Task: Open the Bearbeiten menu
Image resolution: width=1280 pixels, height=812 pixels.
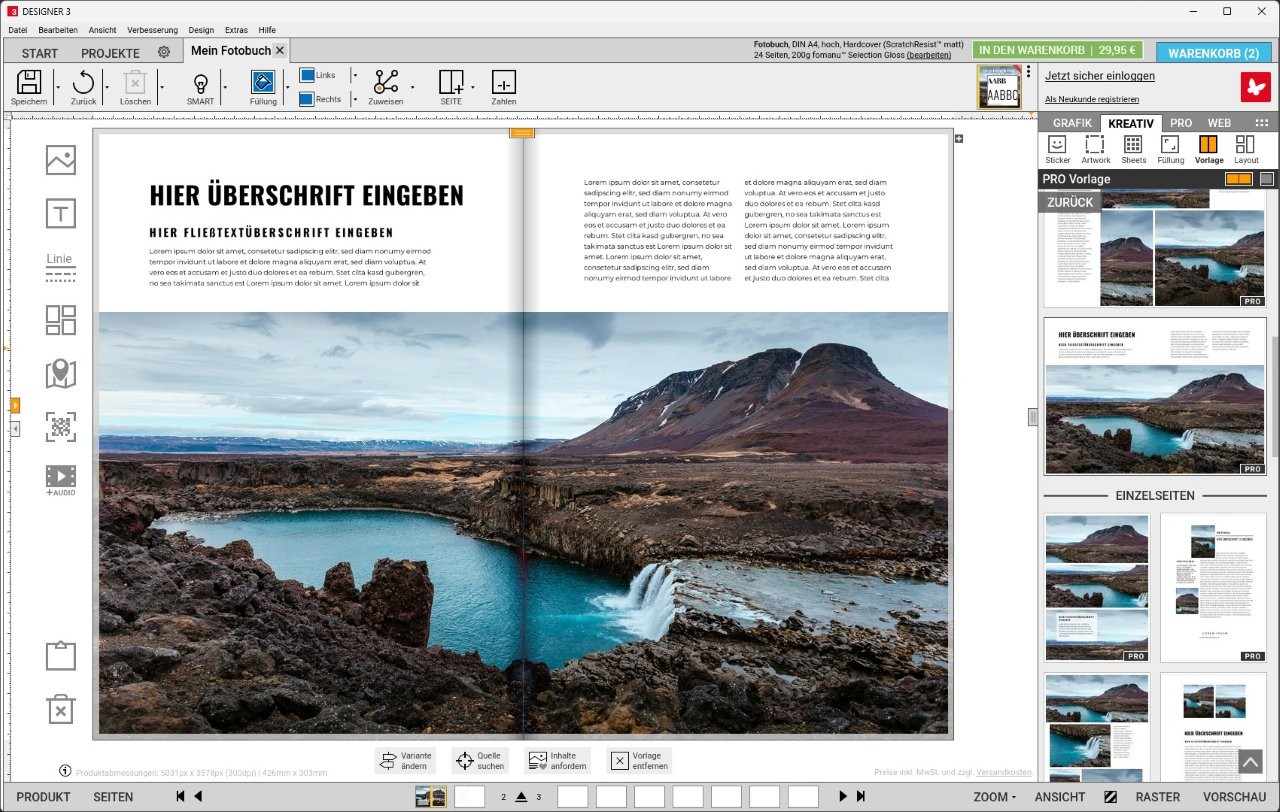Action: tap(58, 30)
